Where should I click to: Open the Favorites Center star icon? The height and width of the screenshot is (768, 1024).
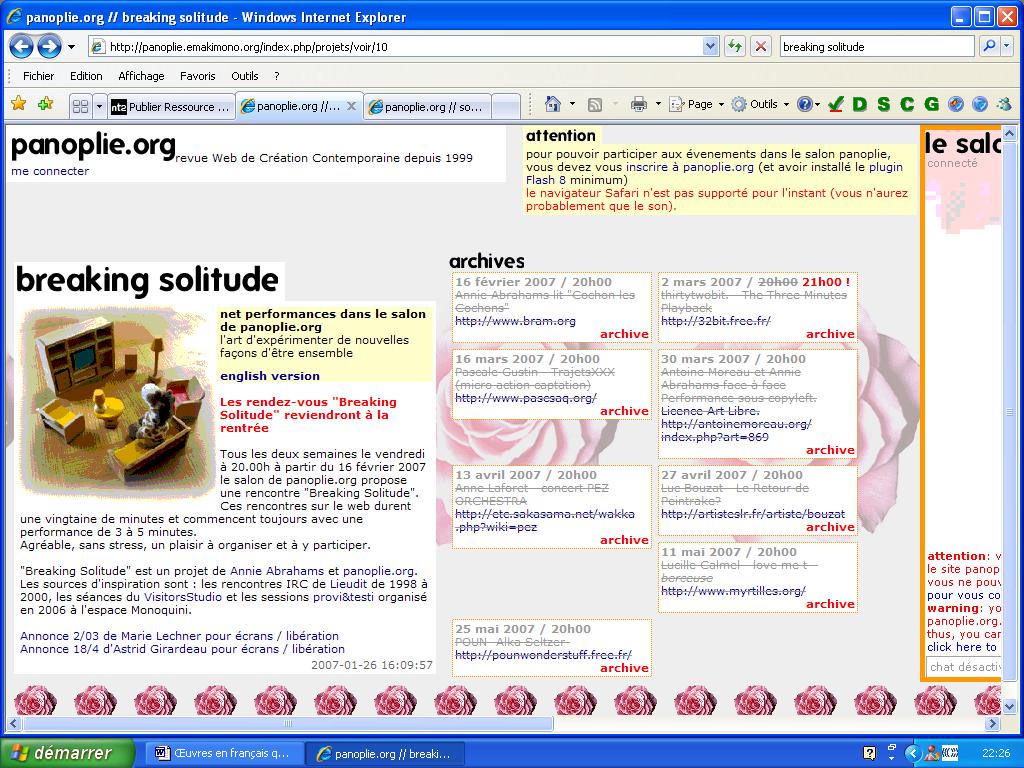pos(19,104)
